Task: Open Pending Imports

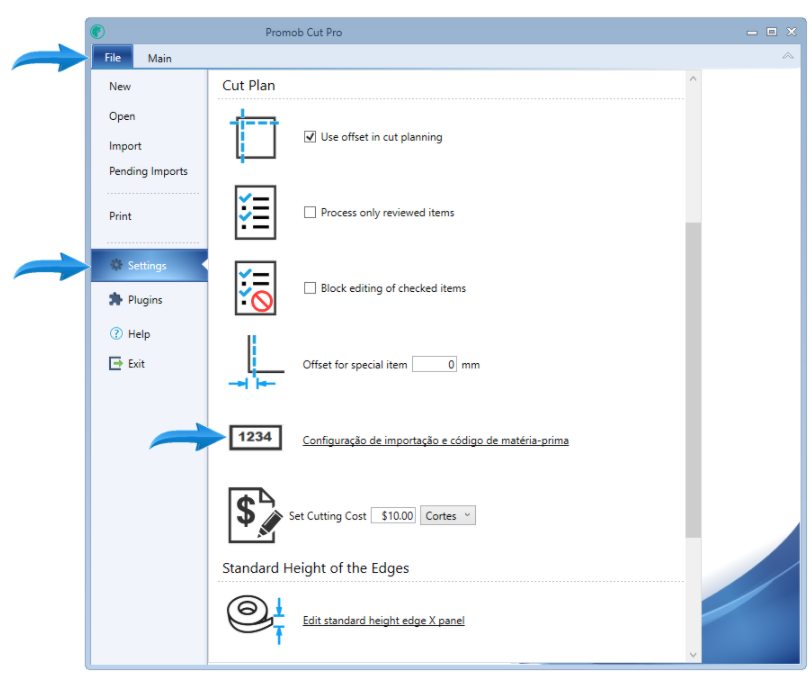Action: (148, 171)
